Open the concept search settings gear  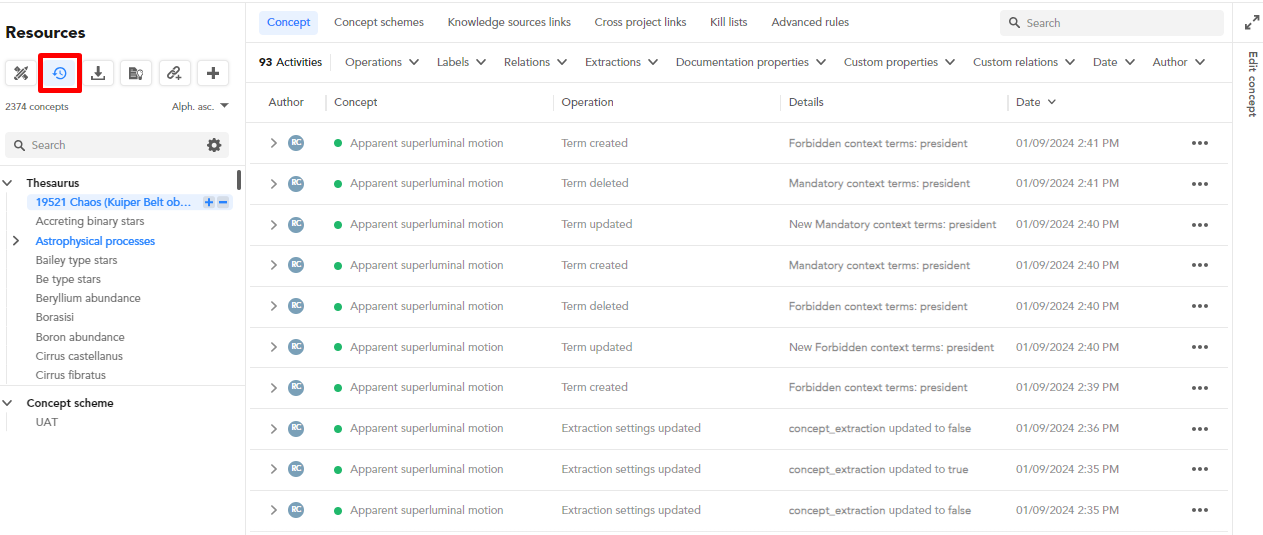point(214,145)
